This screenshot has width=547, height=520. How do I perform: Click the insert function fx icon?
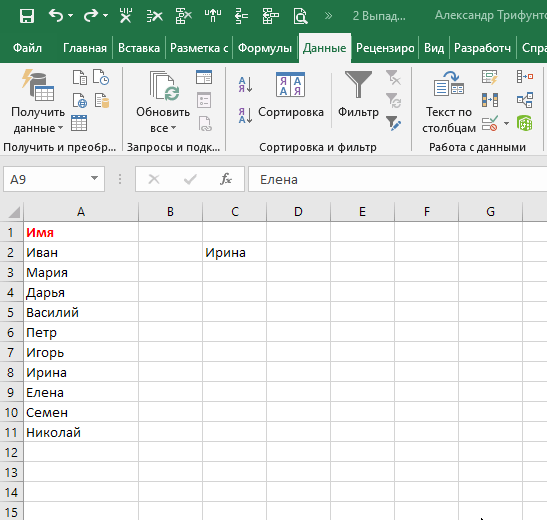[226, 179]
